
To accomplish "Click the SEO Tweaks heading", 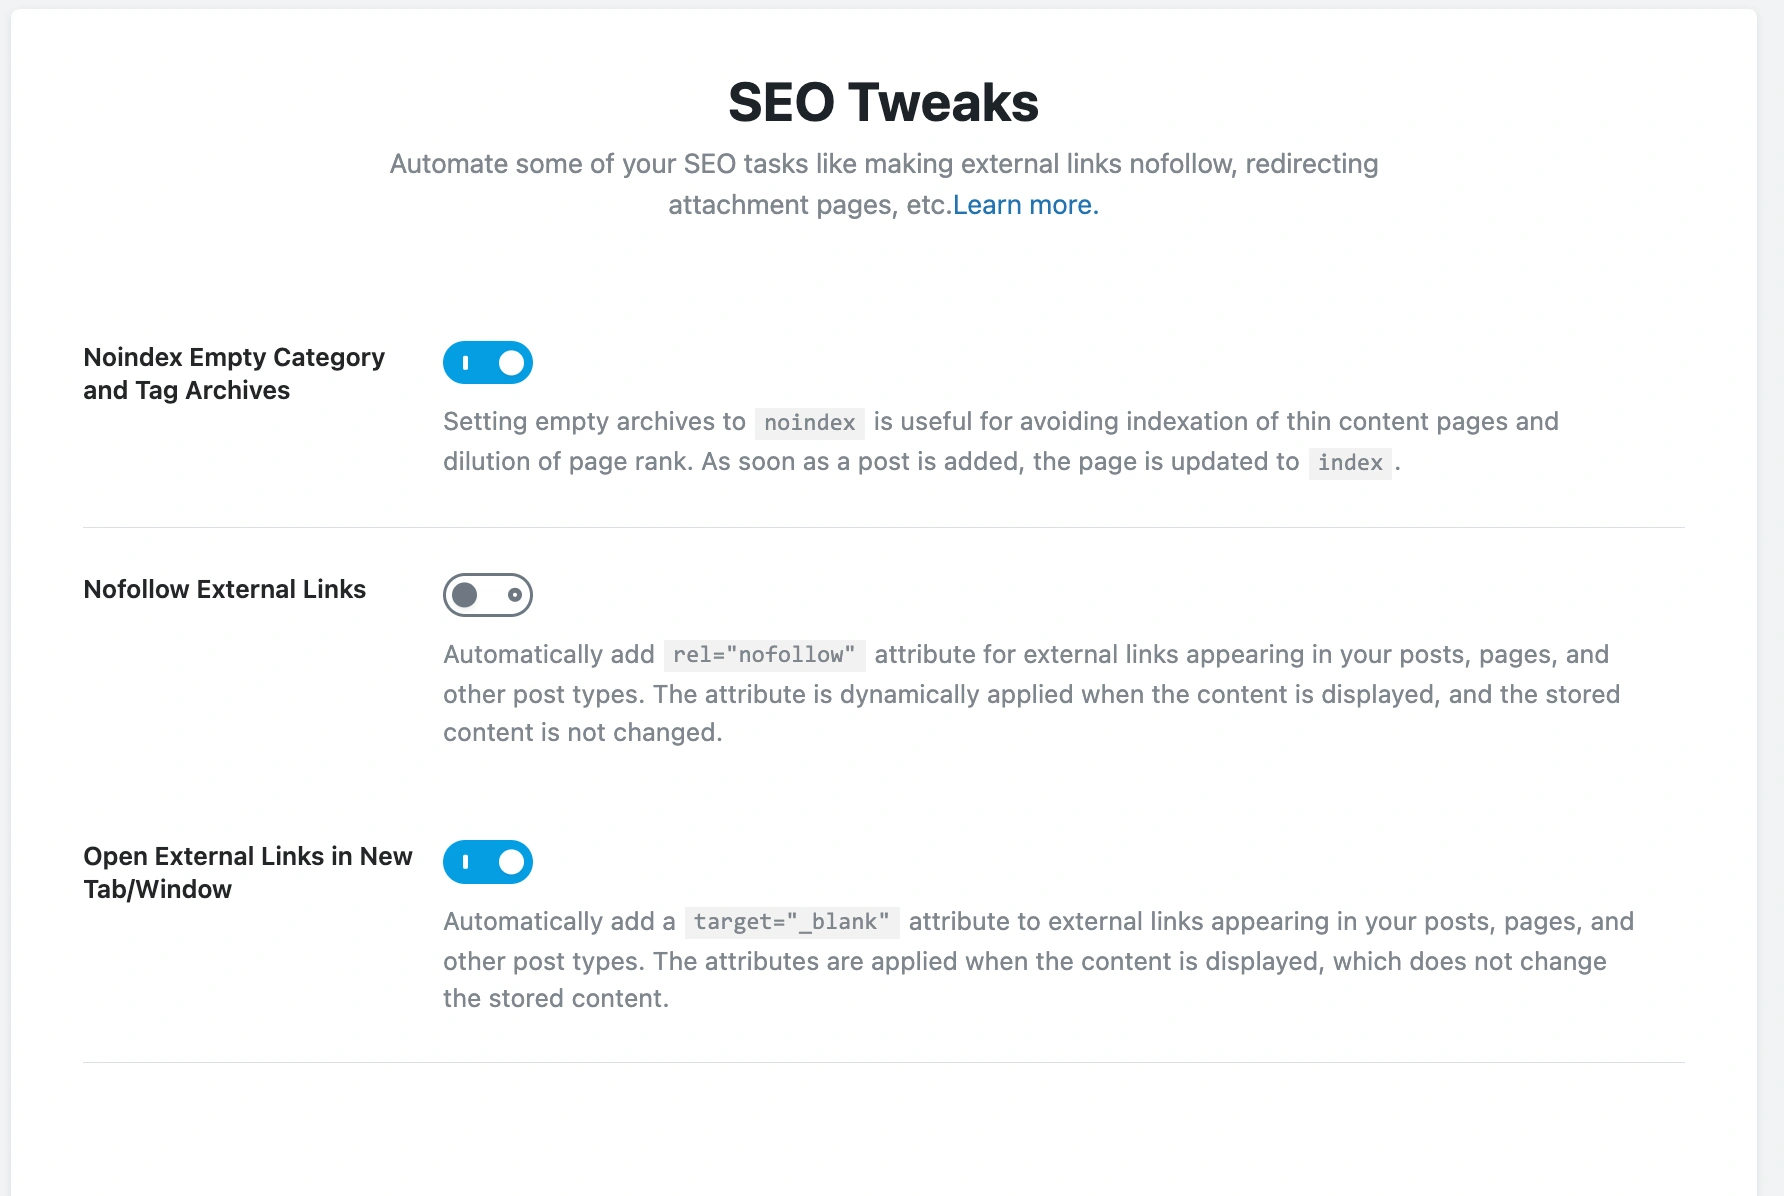I will point(883,103).
